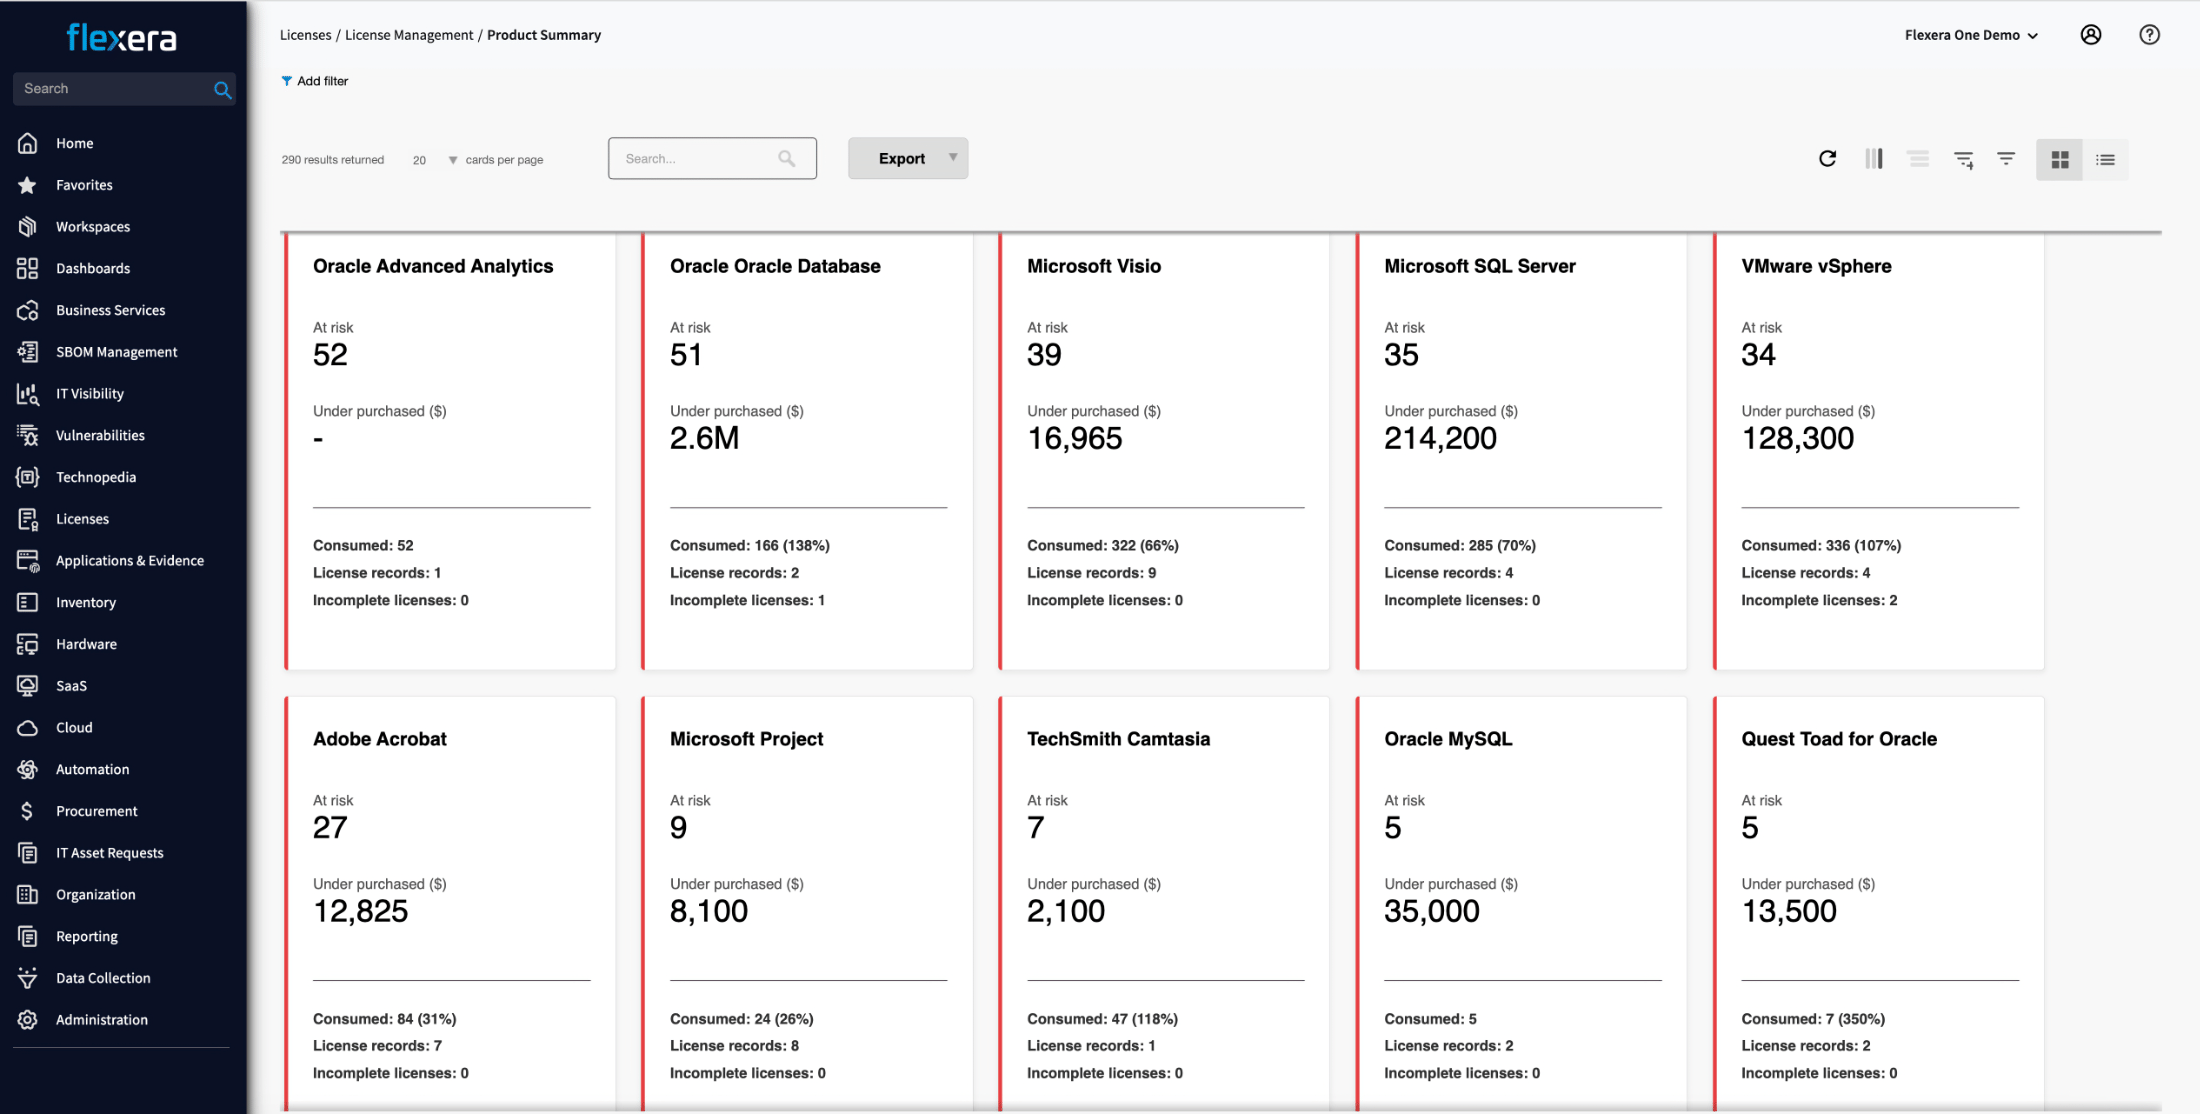Click the refresh results icon
This screenshot has height=1114, width=2200.
1827,159
